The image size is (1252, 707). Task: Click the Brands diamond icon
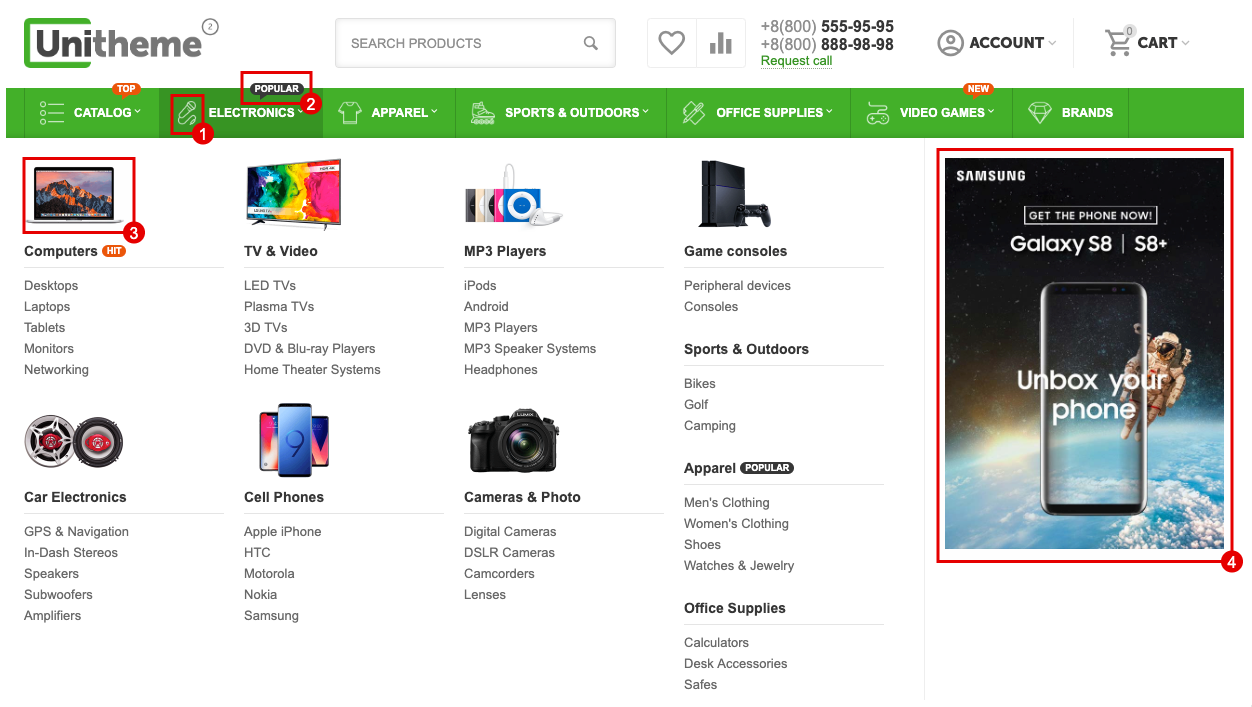pyautogui.click(x=1040, y=112)
